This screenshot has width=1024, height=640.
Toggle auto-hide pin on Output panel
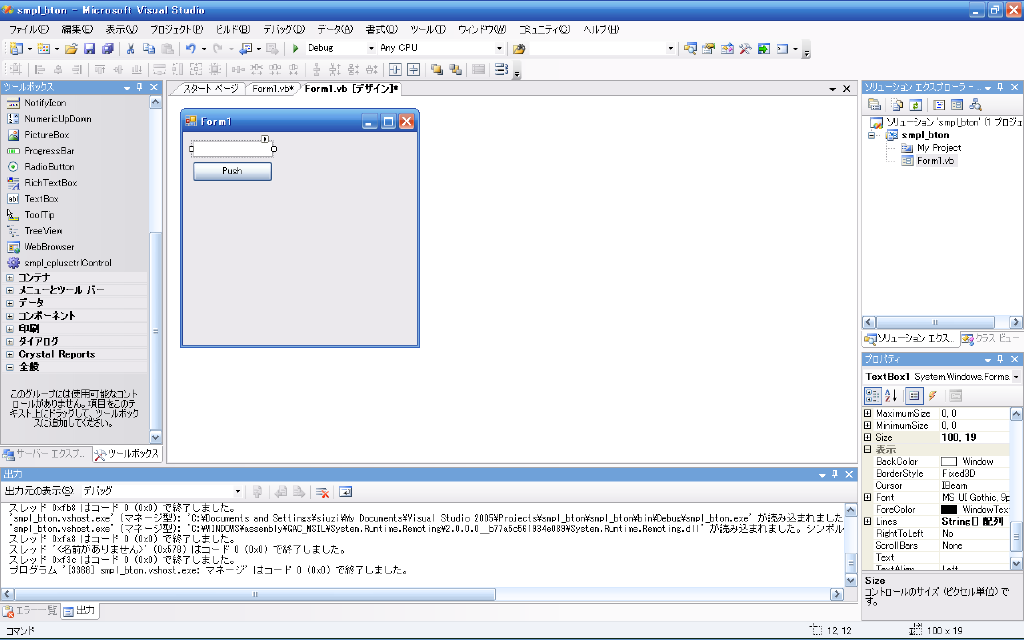point(835,474)
